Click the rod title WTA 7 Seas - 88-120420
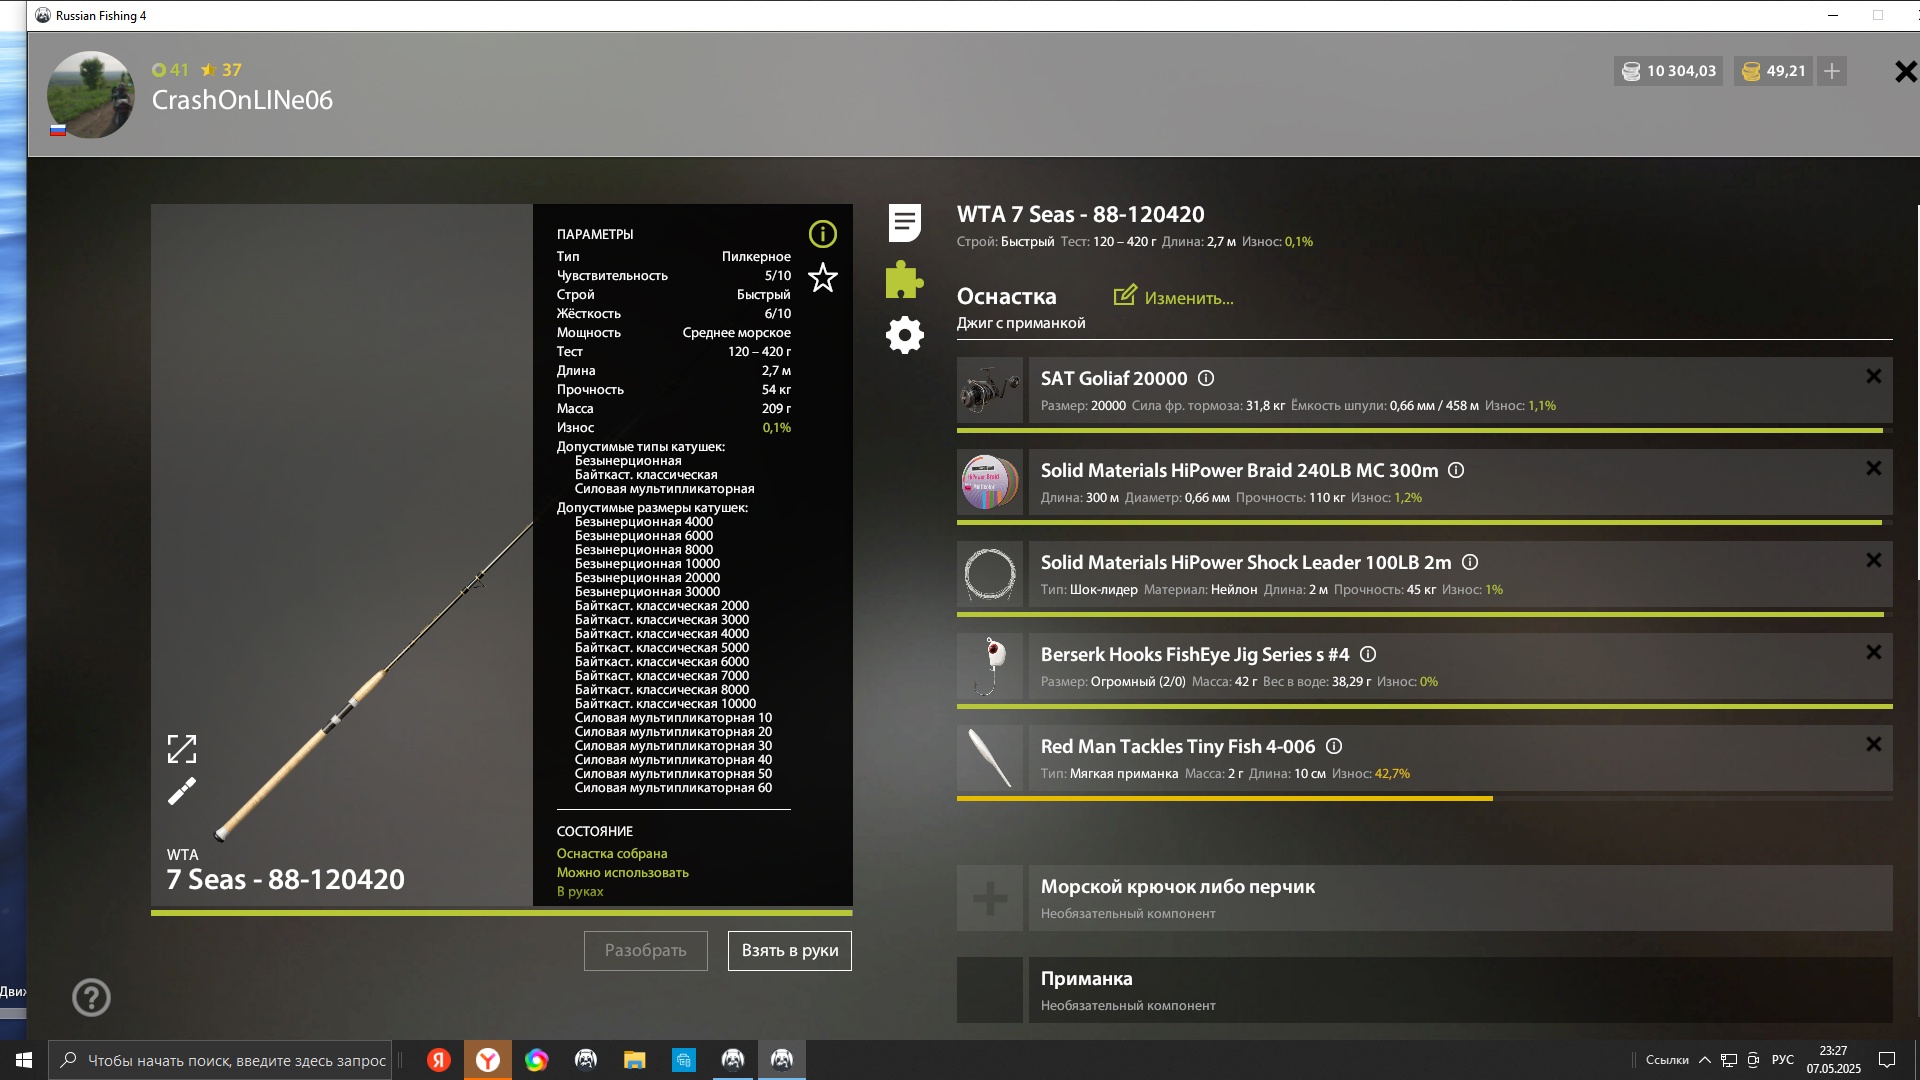 [1080, 214]
